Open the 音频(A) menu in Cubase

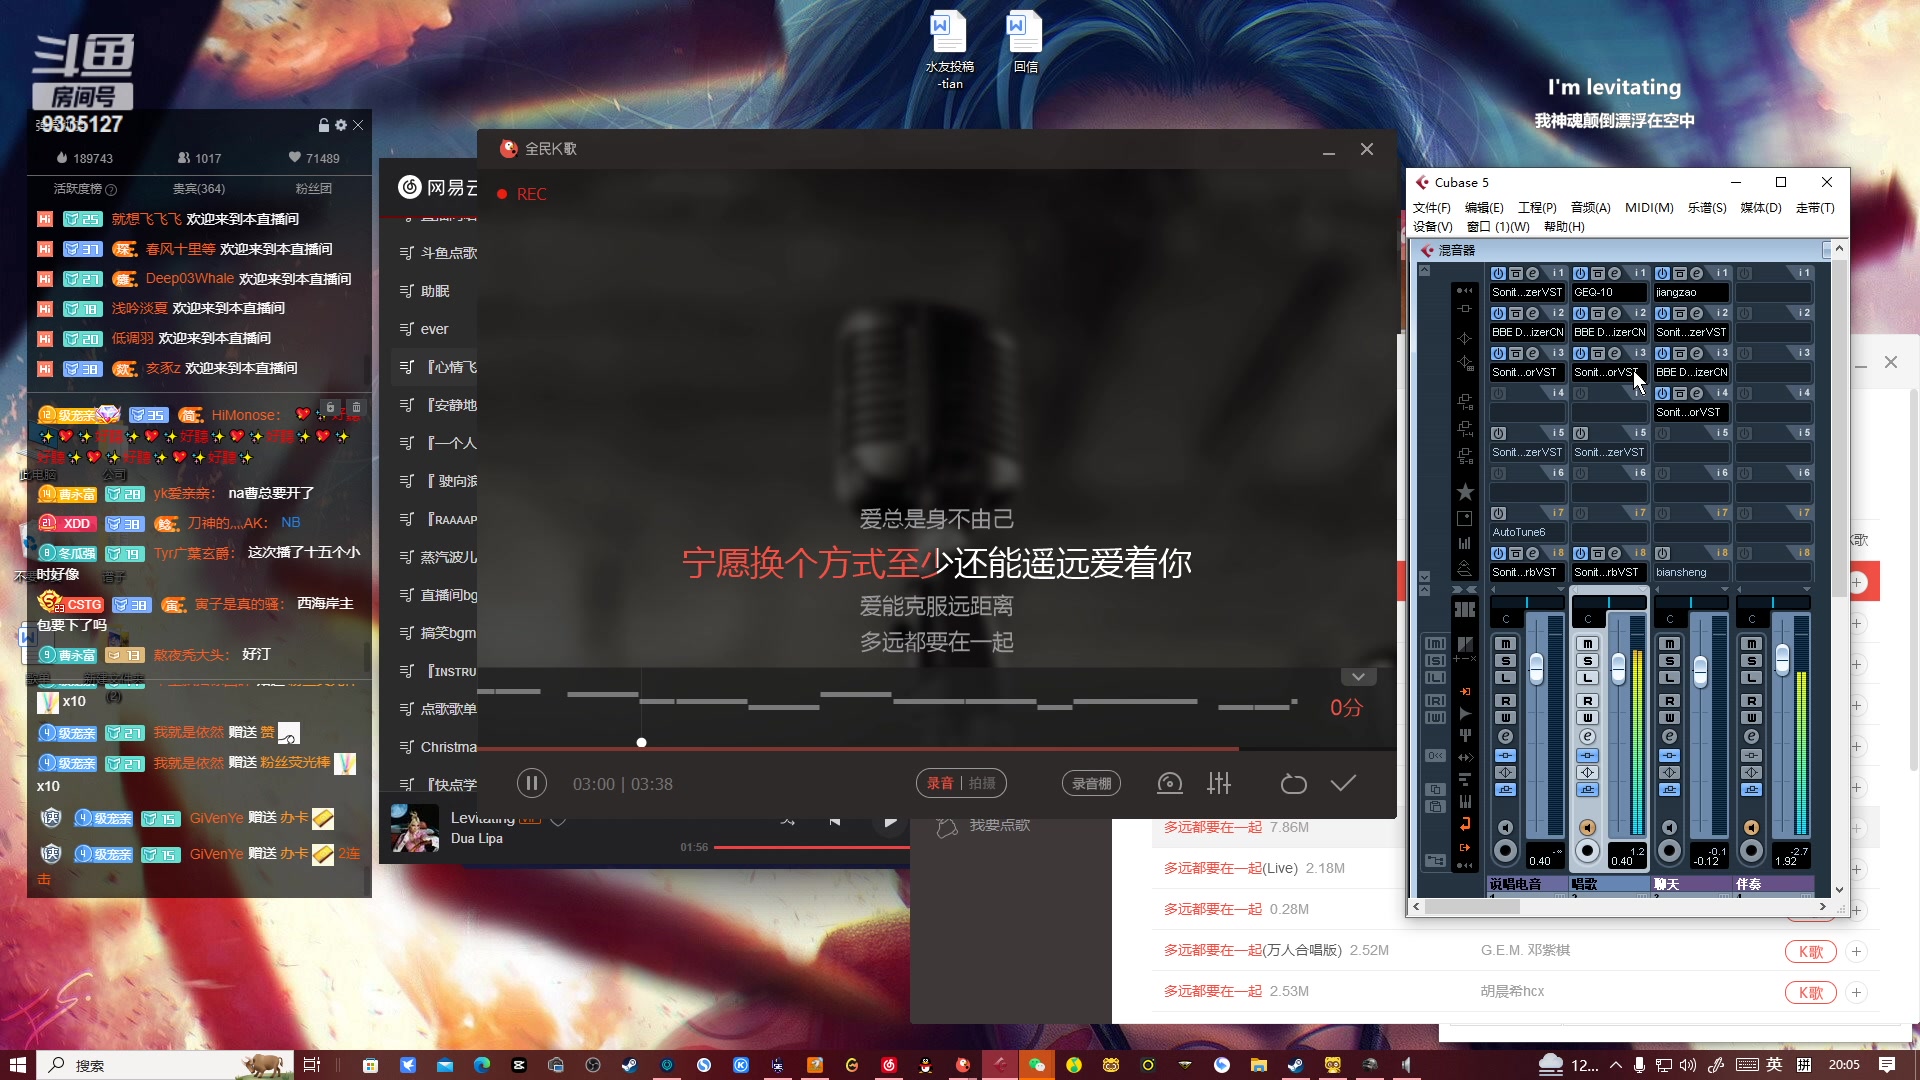[1590, 208]
